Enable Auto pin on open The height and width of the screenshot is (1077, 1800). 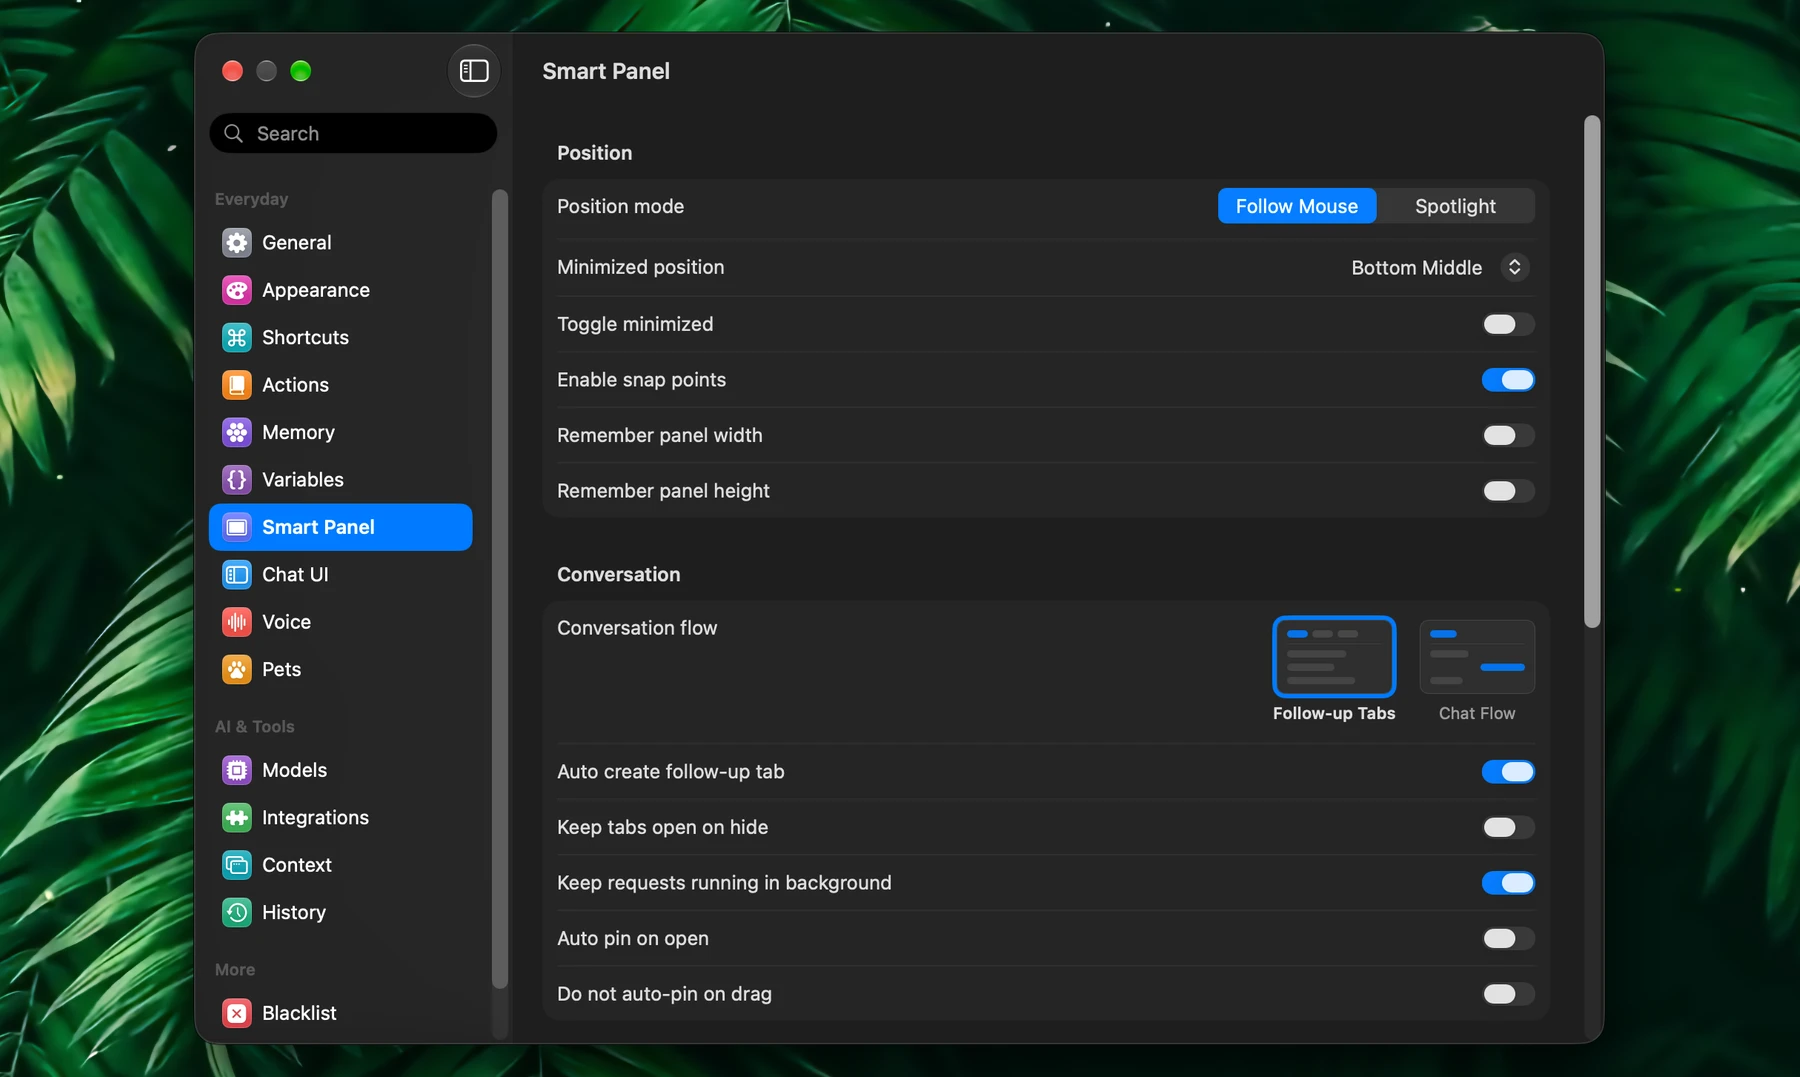(1508, 938)
